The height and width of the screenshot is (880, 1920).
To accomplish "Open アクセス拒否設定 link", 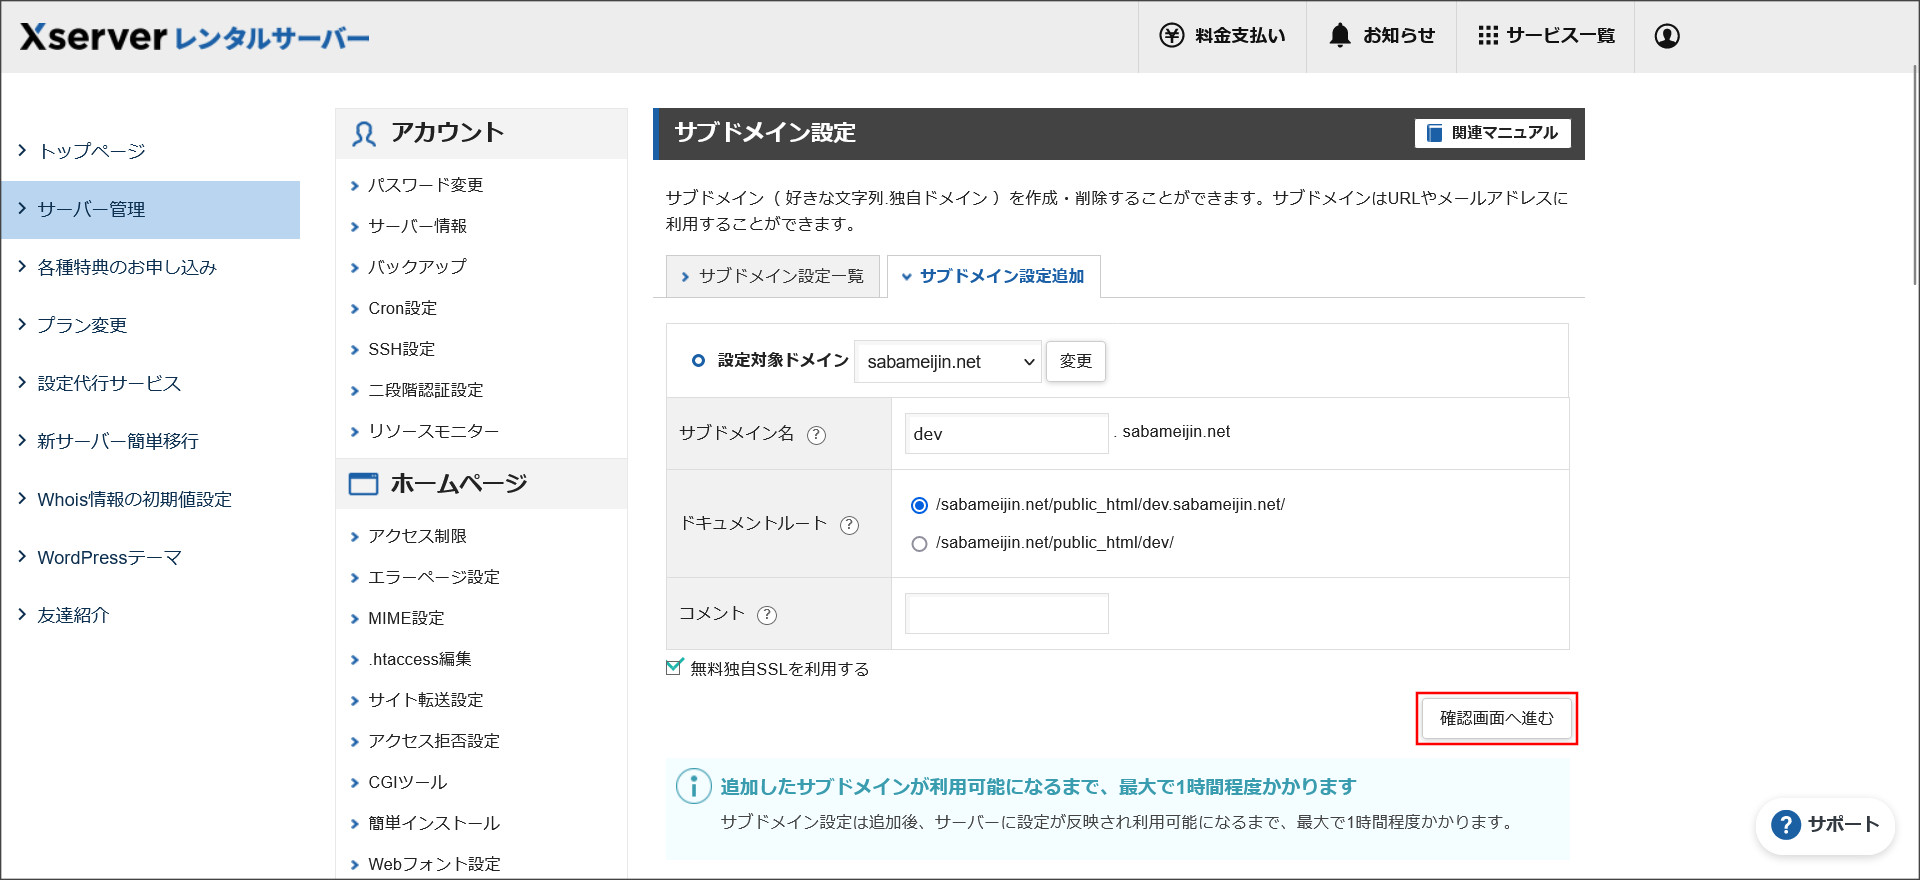I will click(434, 741).
